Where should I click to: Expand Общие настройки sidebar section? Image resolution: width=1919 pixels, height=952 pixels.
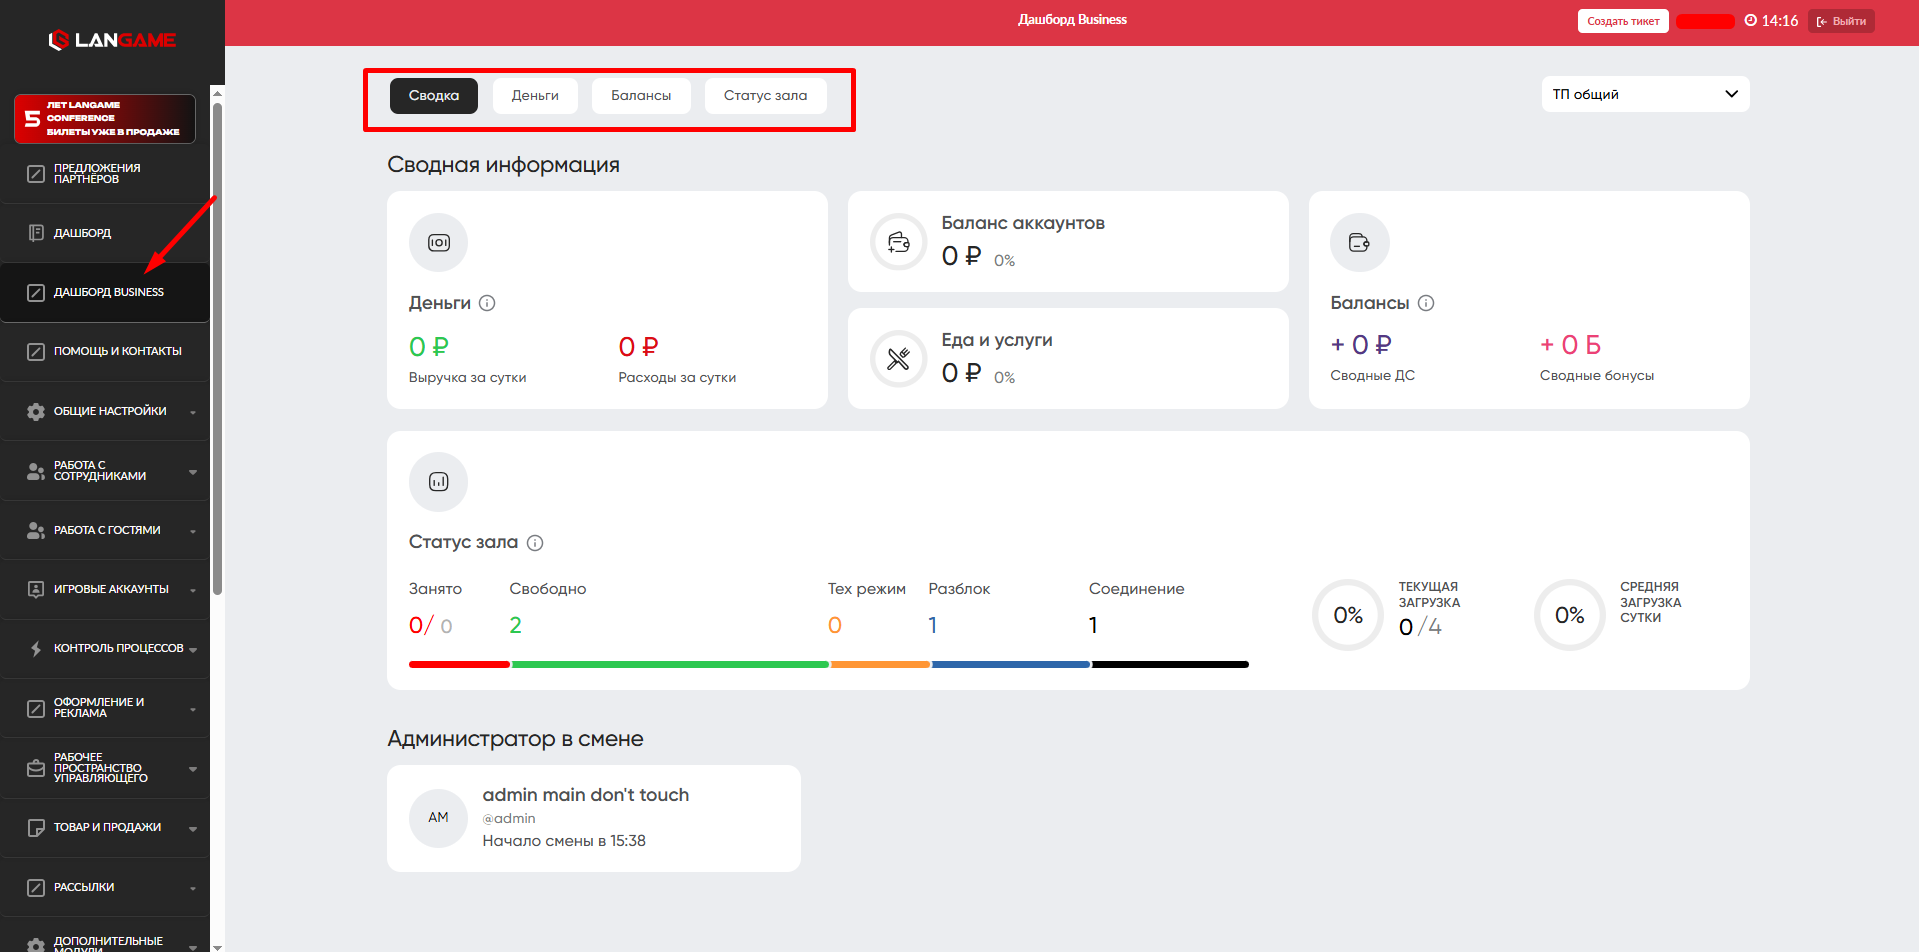pyautogui.click(x=110, y=411)
